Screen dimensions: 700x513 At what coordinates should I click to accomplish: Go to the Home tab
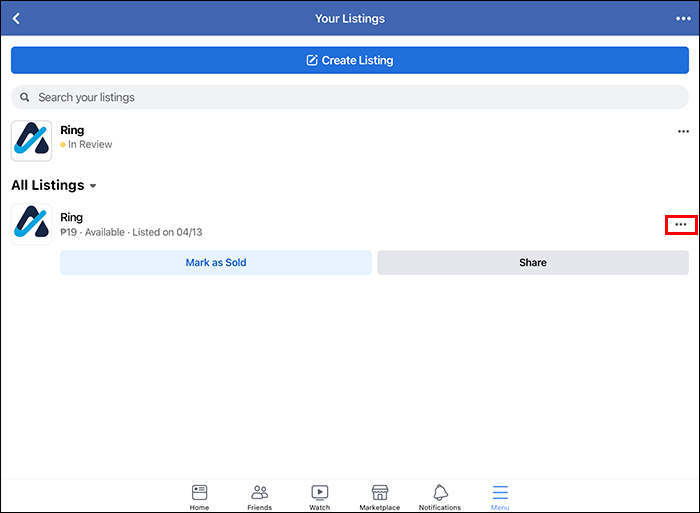(199, 497)
